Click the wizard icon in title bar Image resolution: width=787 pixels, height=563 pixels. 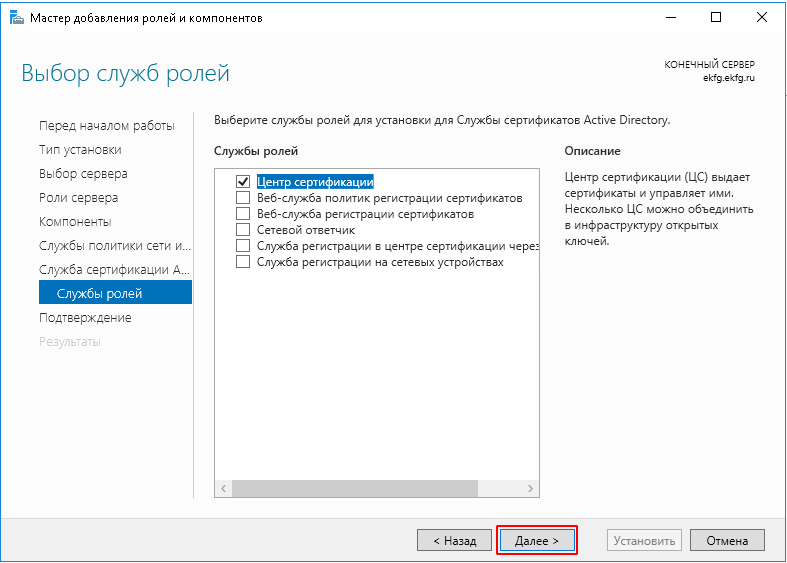17,18
